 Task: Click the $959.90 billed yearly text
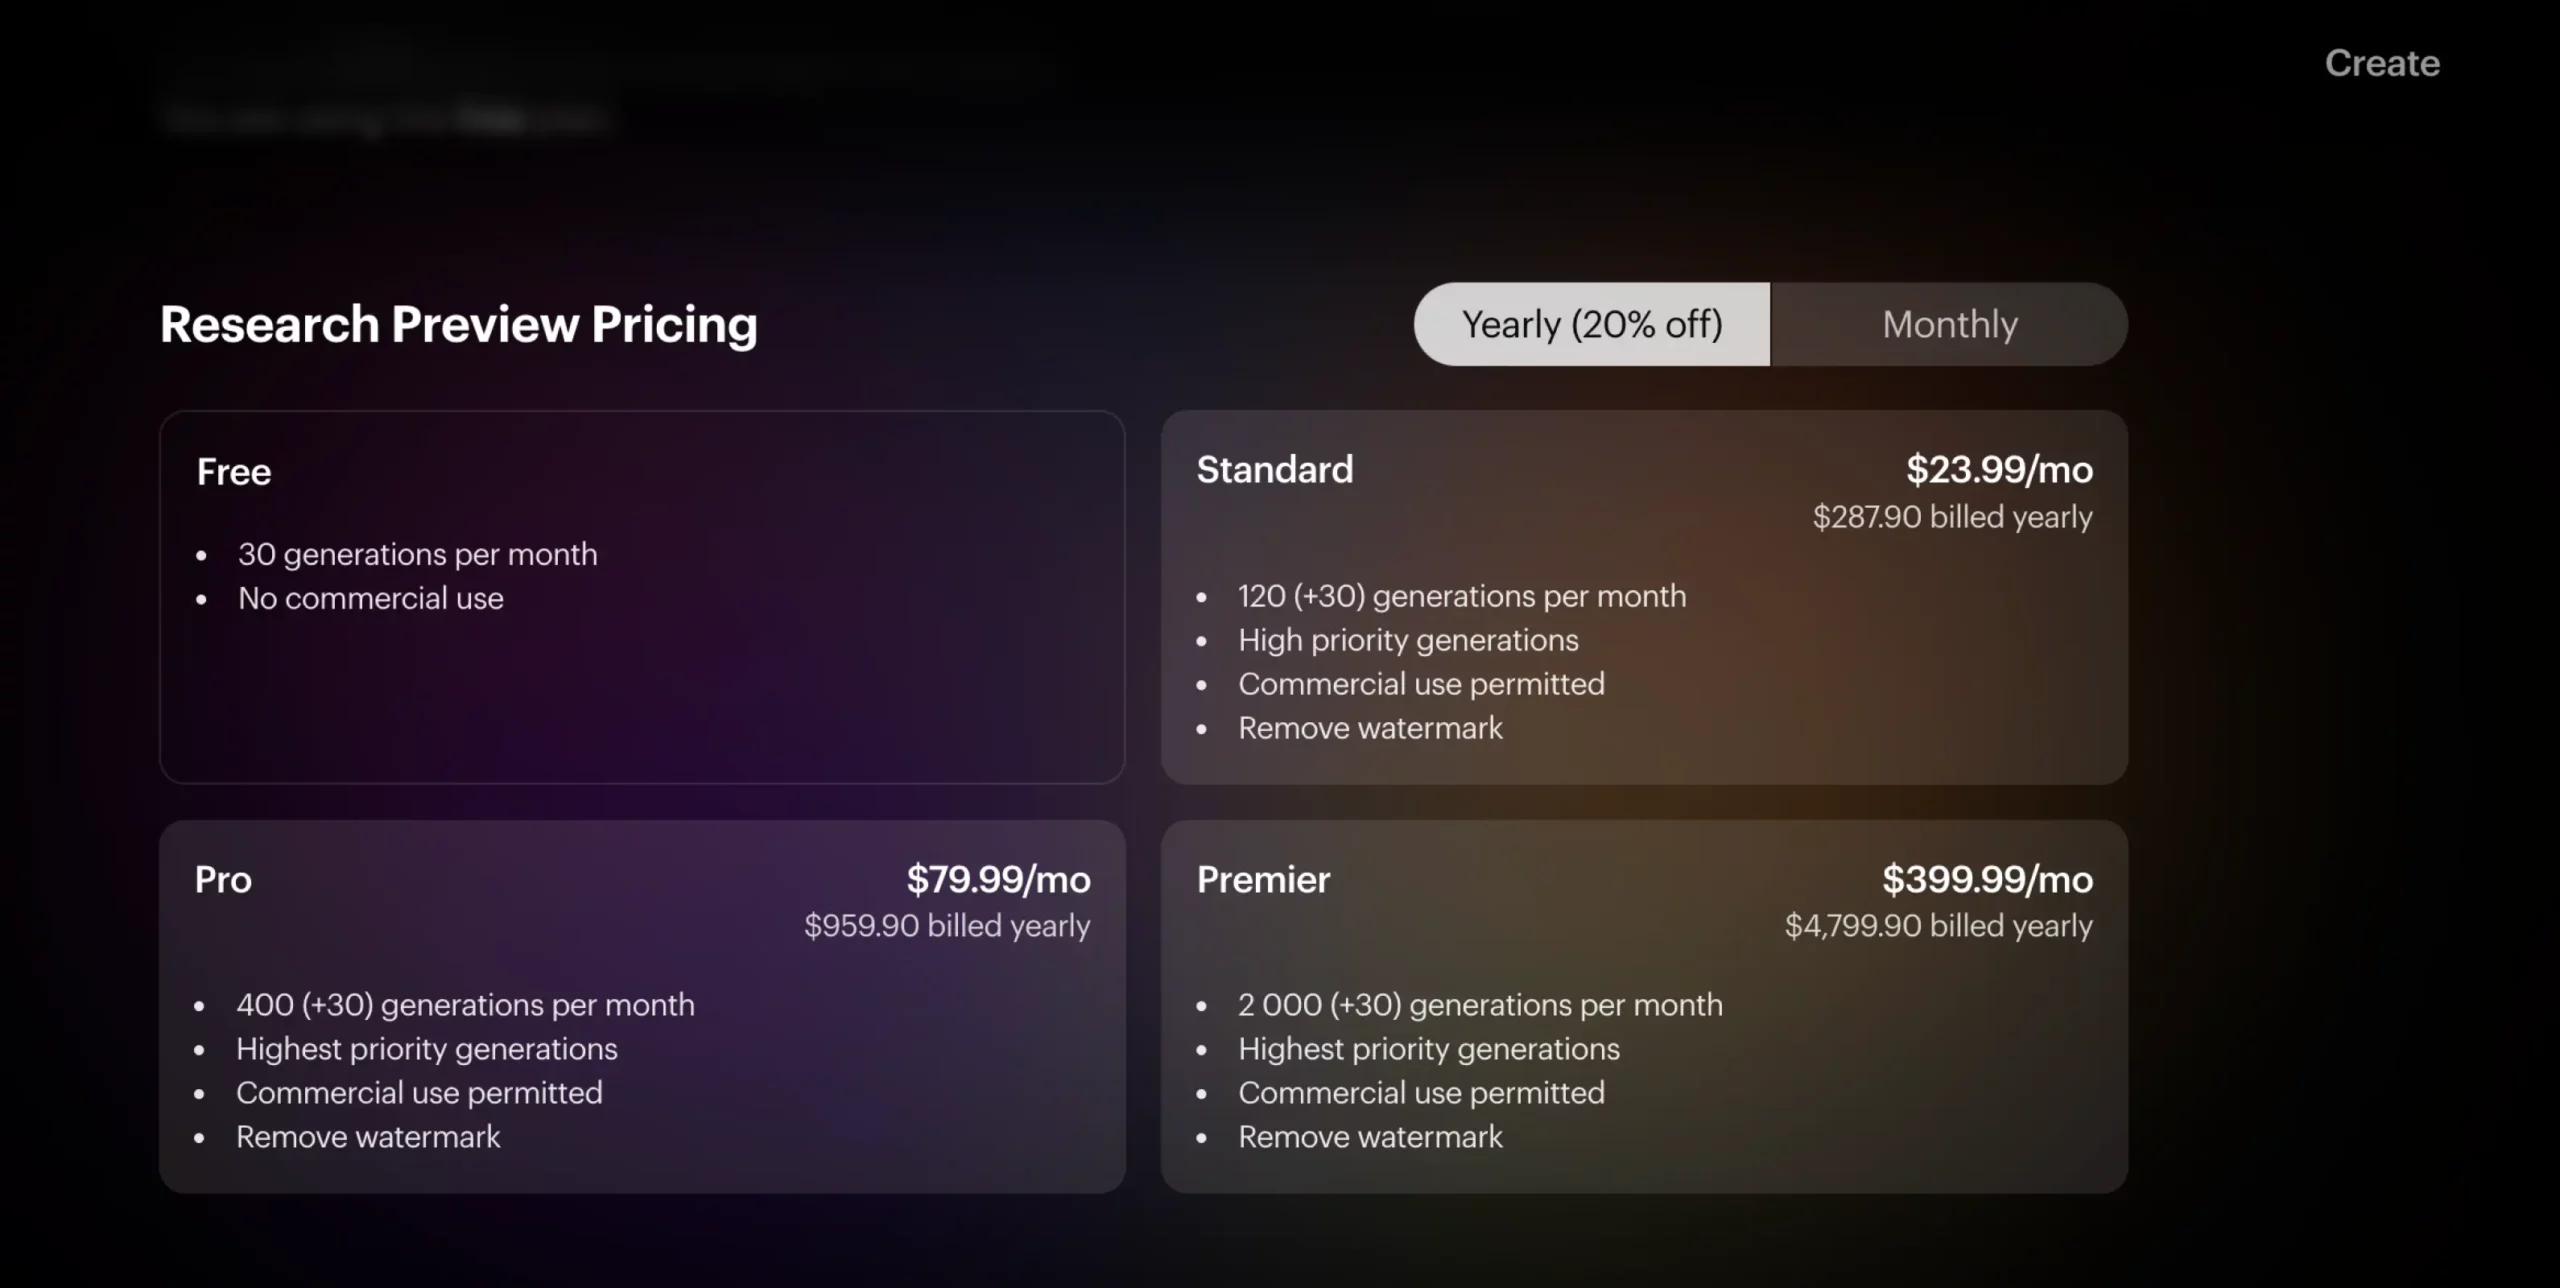[947, 925]
